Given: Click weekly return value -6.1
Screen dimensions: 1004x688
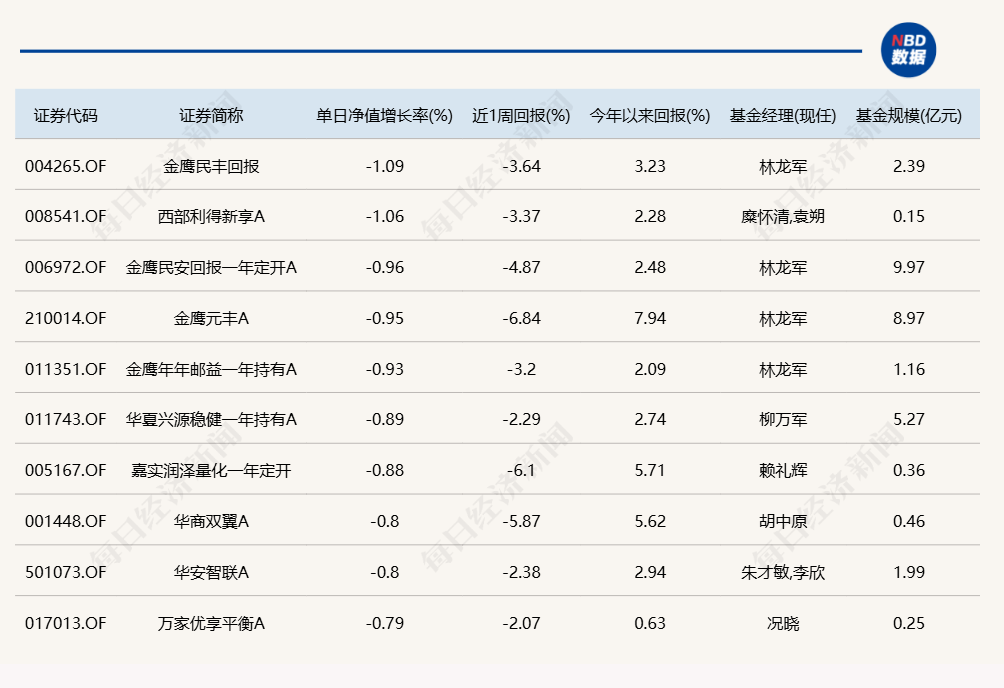Looking at the screenshot, I should click(x=521, y=470).
